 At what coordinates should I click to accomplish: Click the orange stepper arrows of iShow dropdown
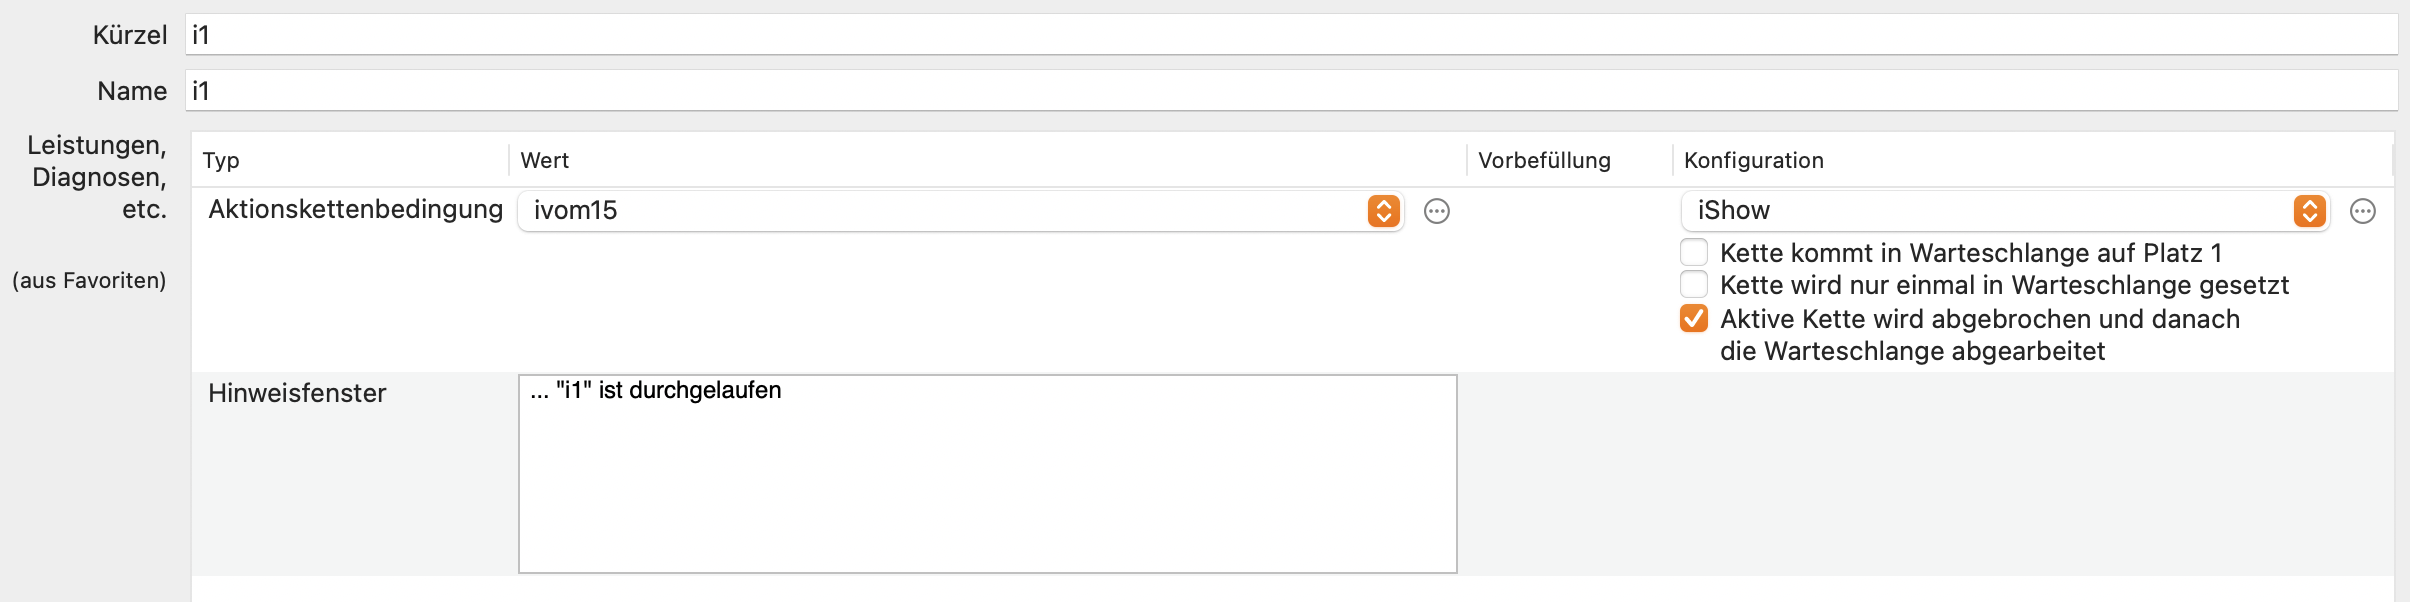(2310, 211)
